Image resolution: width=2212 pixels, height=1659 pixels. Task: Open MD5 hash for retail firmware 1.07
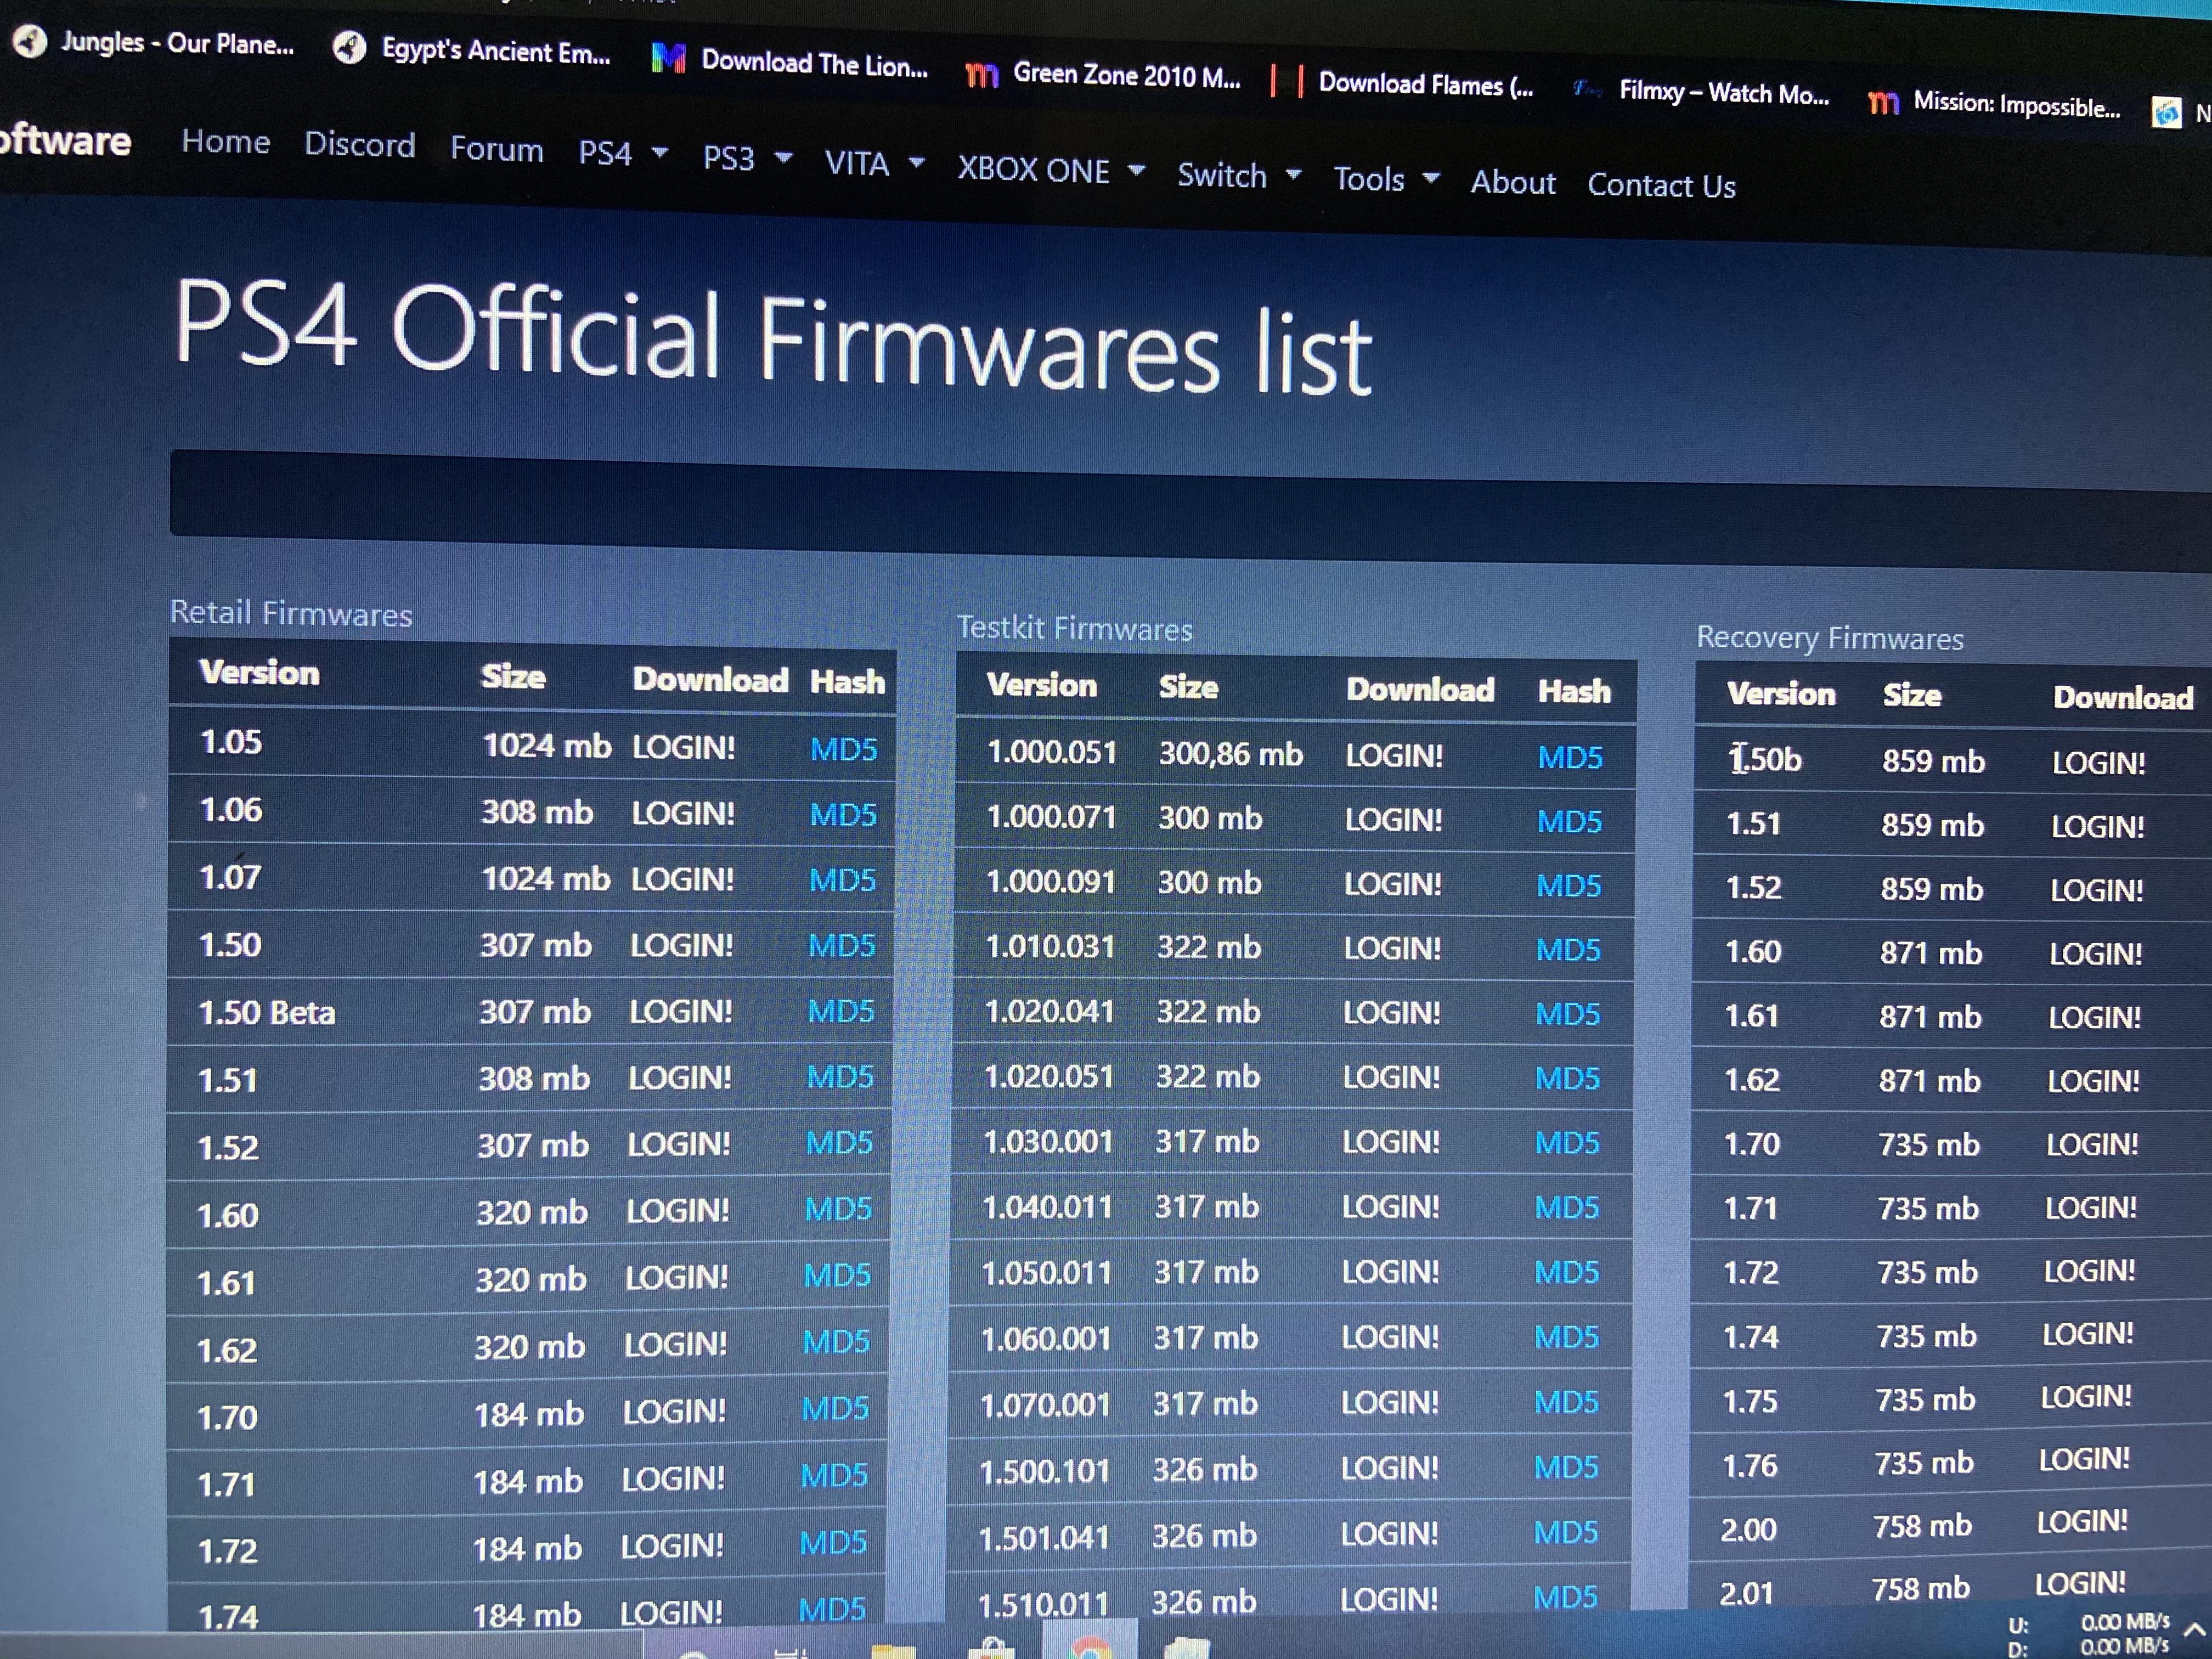(x=842, y=880)
